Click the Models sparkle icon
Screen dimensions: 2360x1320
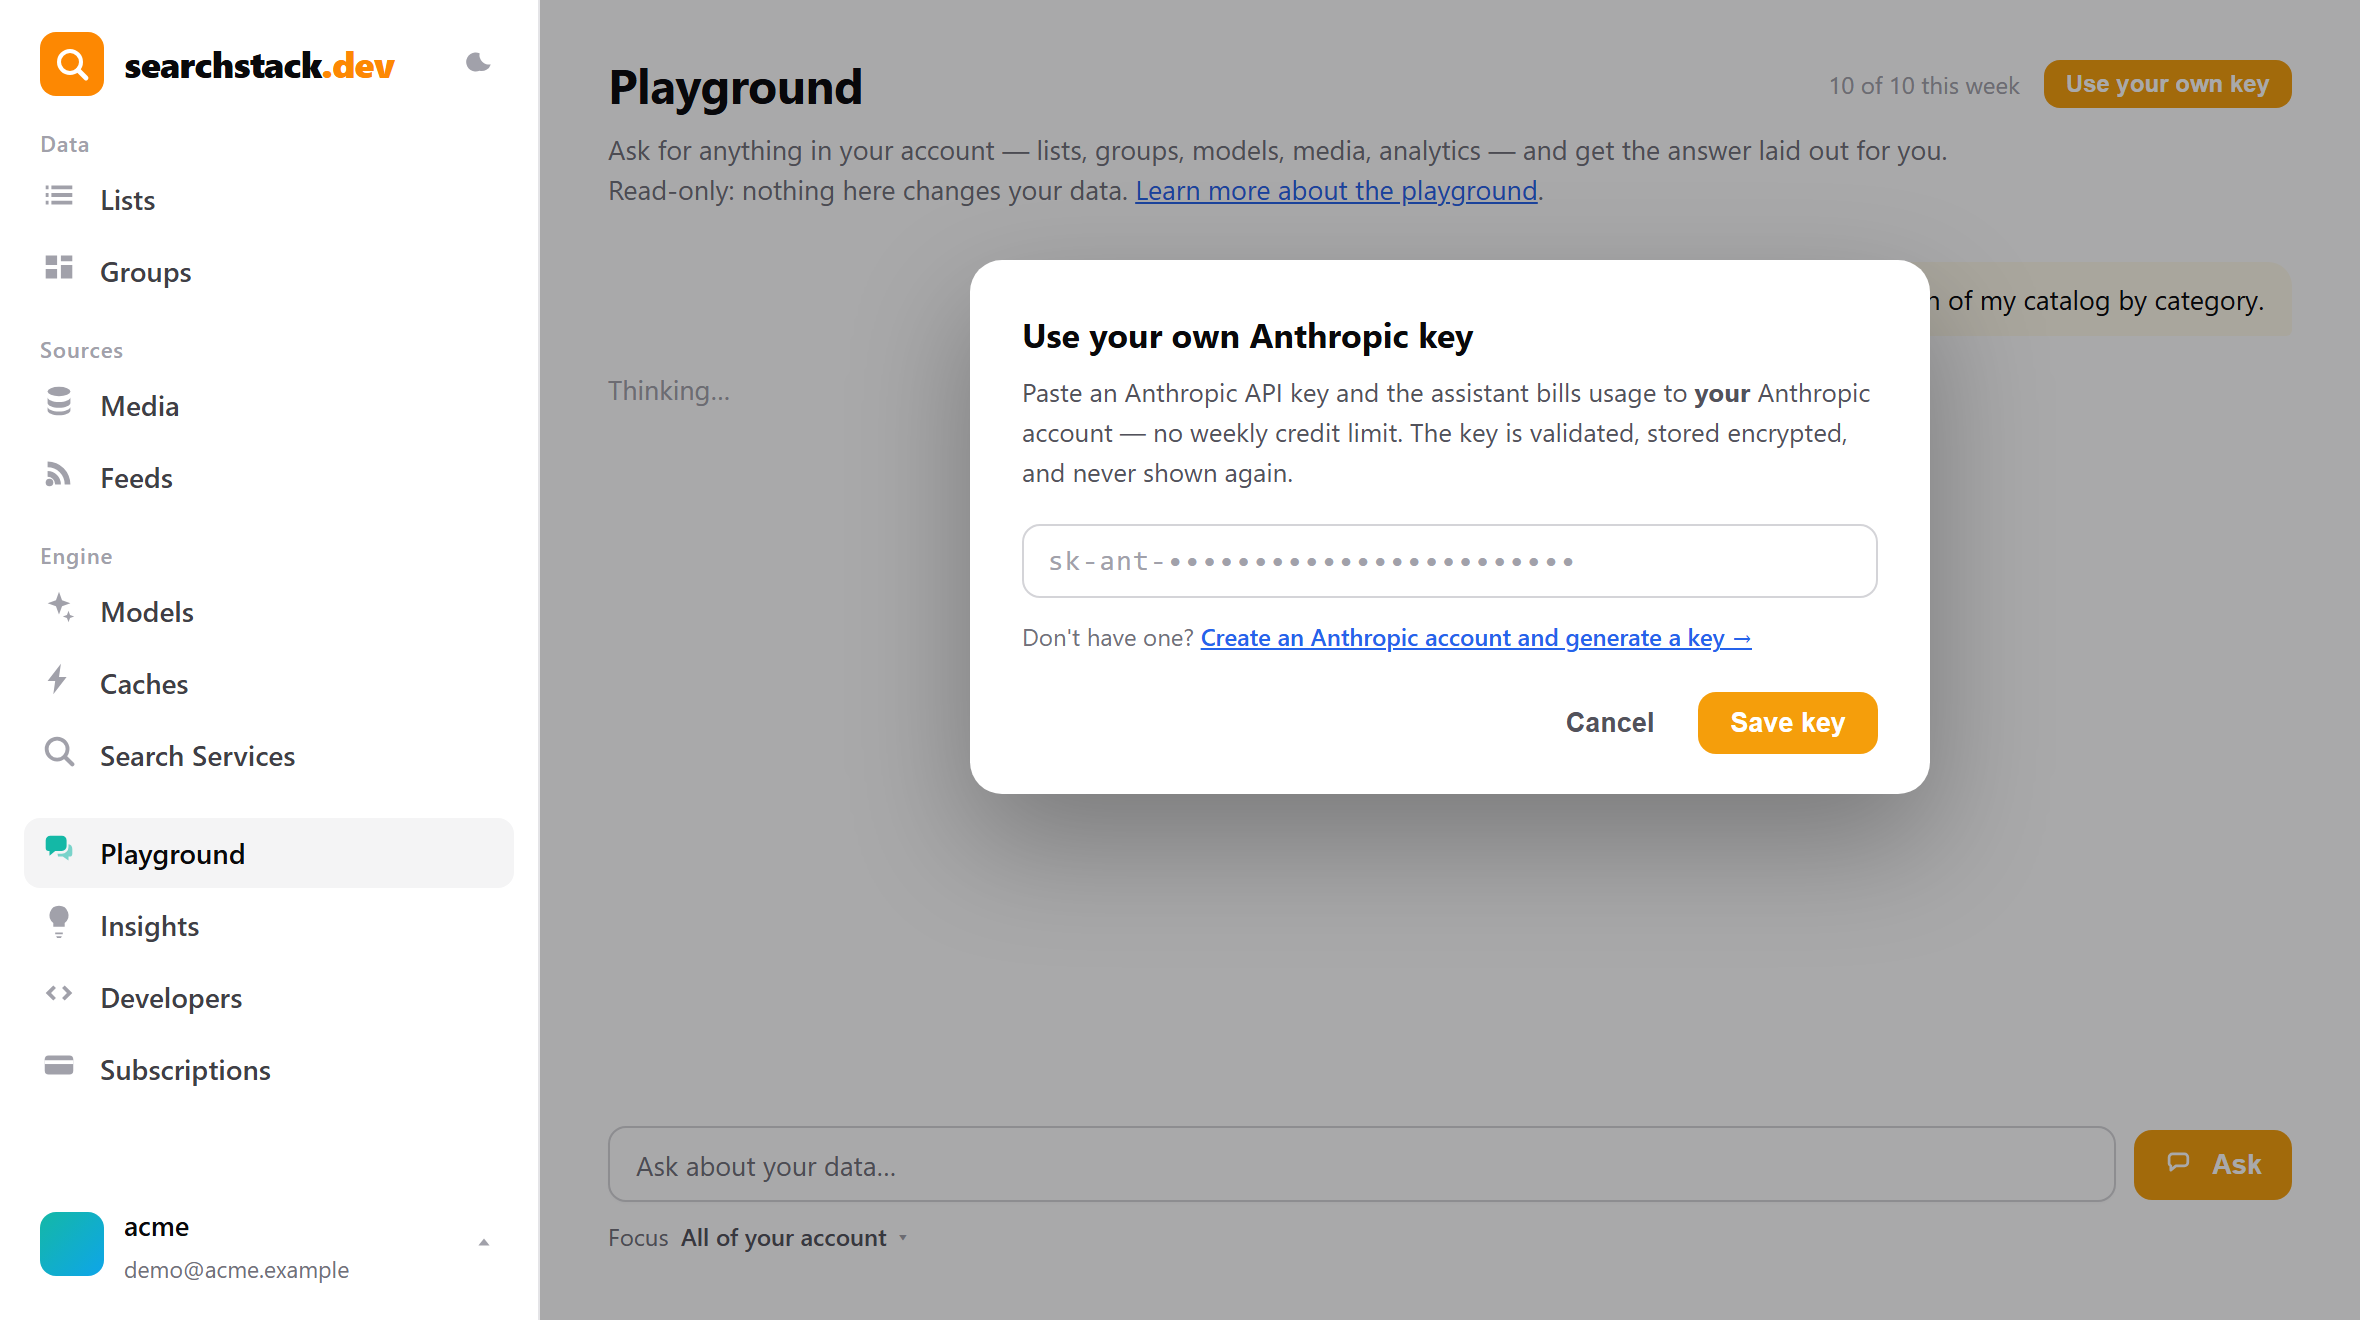pyautogui.click(x=60, y=607)
